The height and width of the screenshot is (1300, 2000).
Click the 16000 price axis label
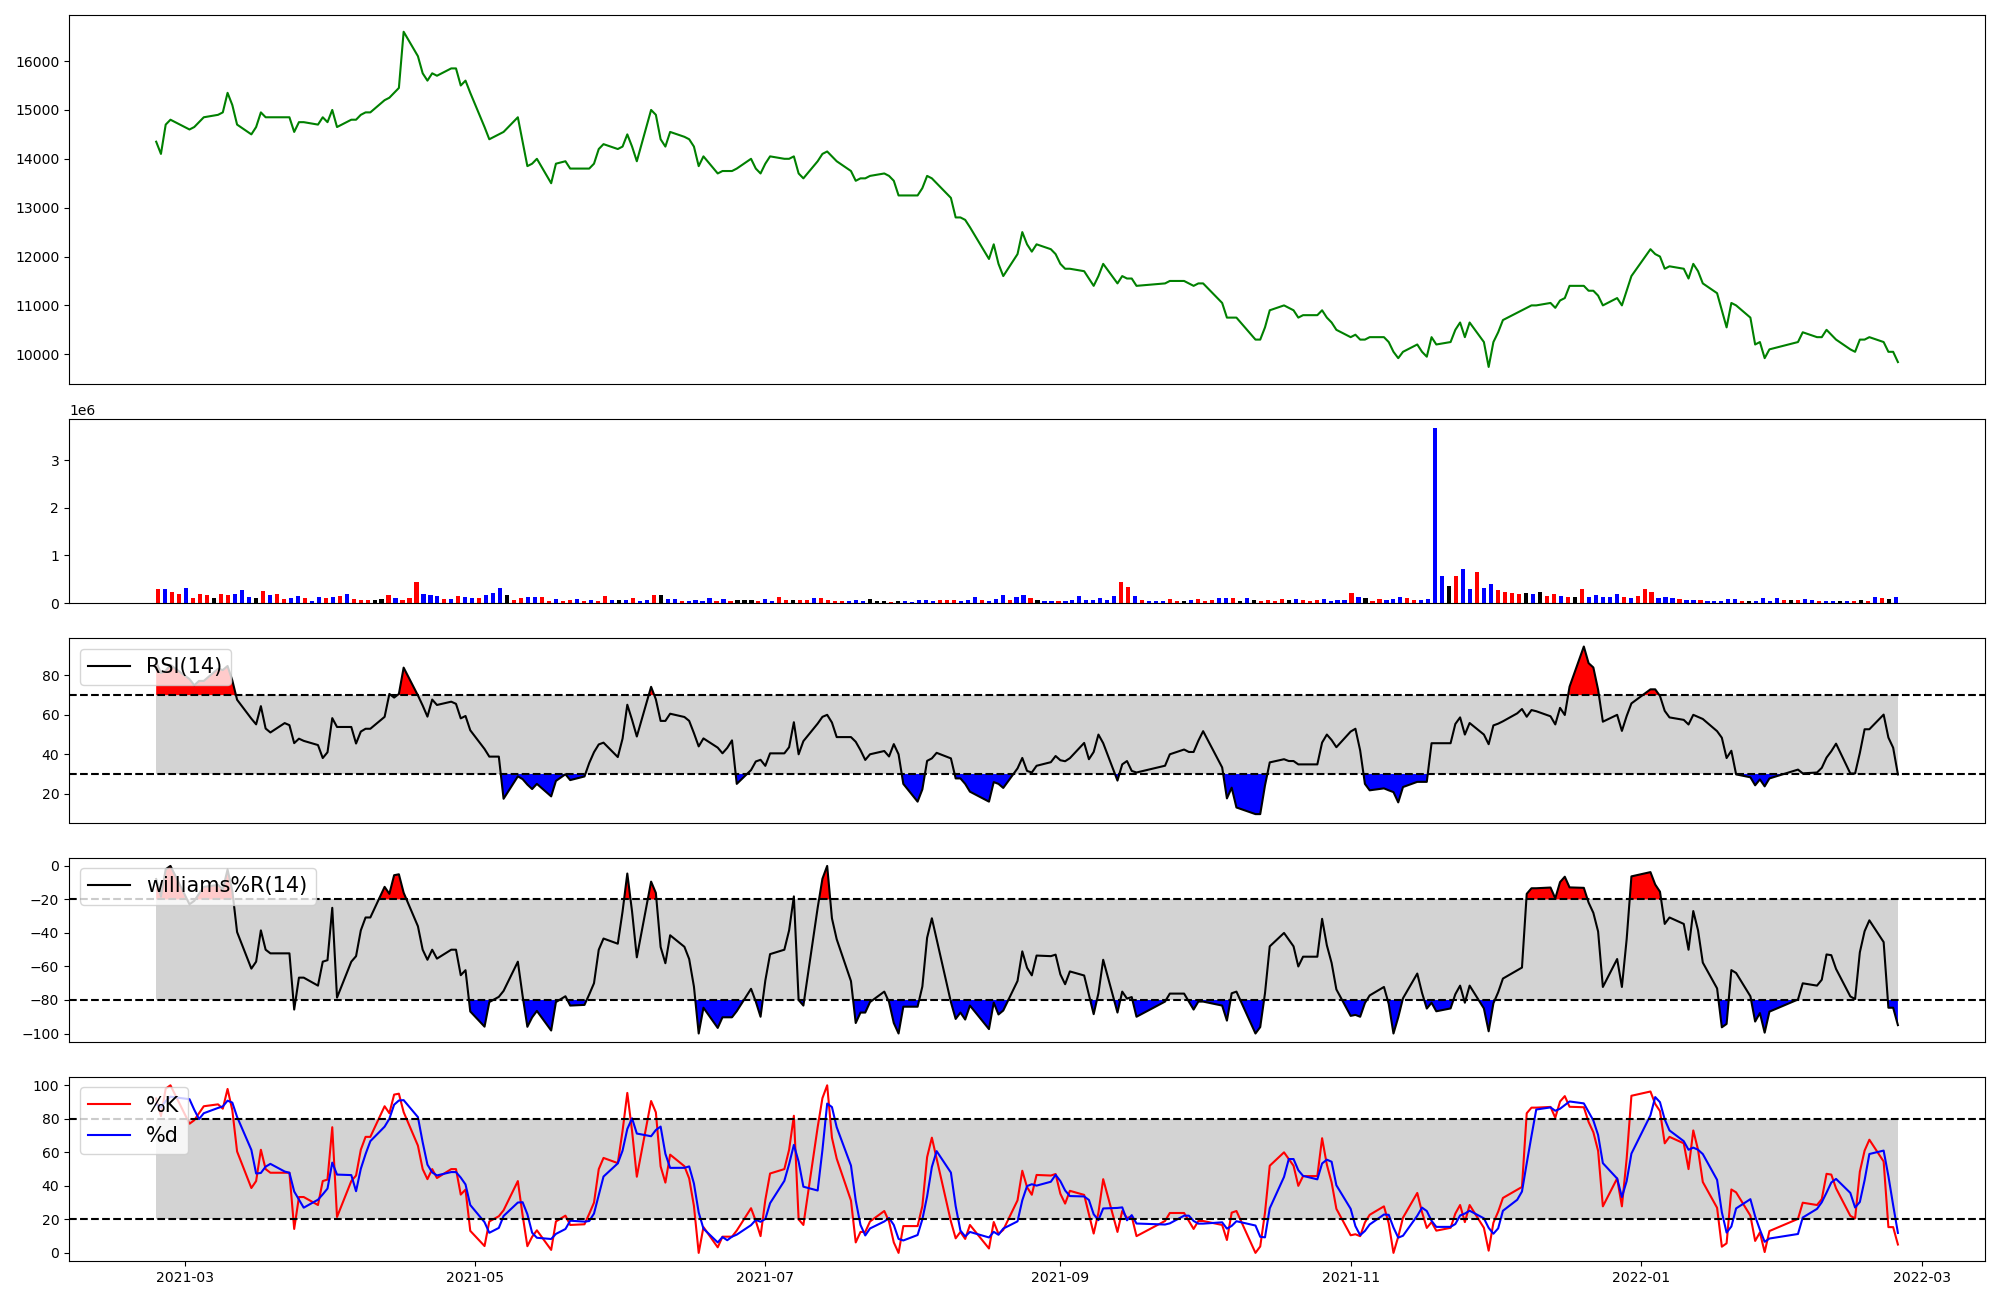[x=37, y=62]
